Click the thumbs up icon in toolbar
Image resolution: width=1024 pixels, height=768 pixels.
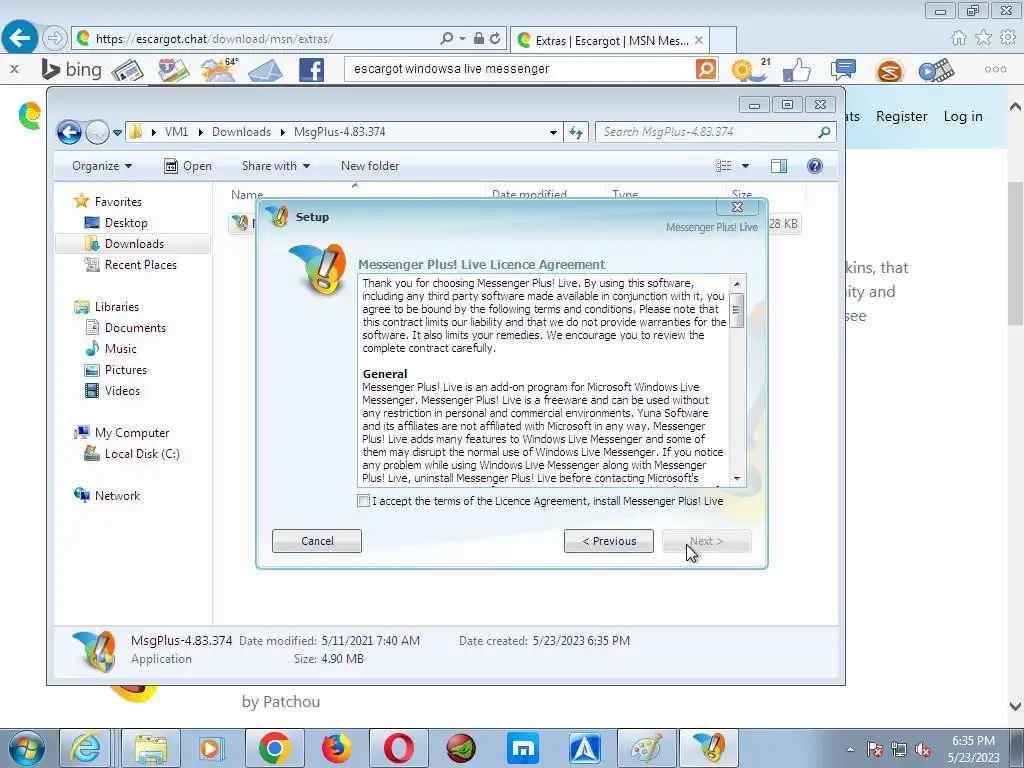(797, 70)
